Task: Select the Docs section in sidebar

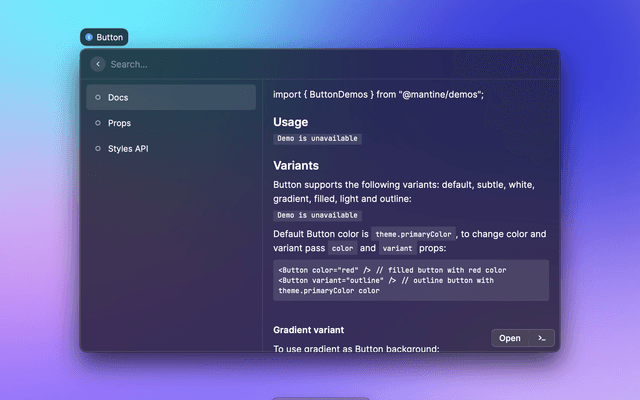Action: [x=170, y=98]
